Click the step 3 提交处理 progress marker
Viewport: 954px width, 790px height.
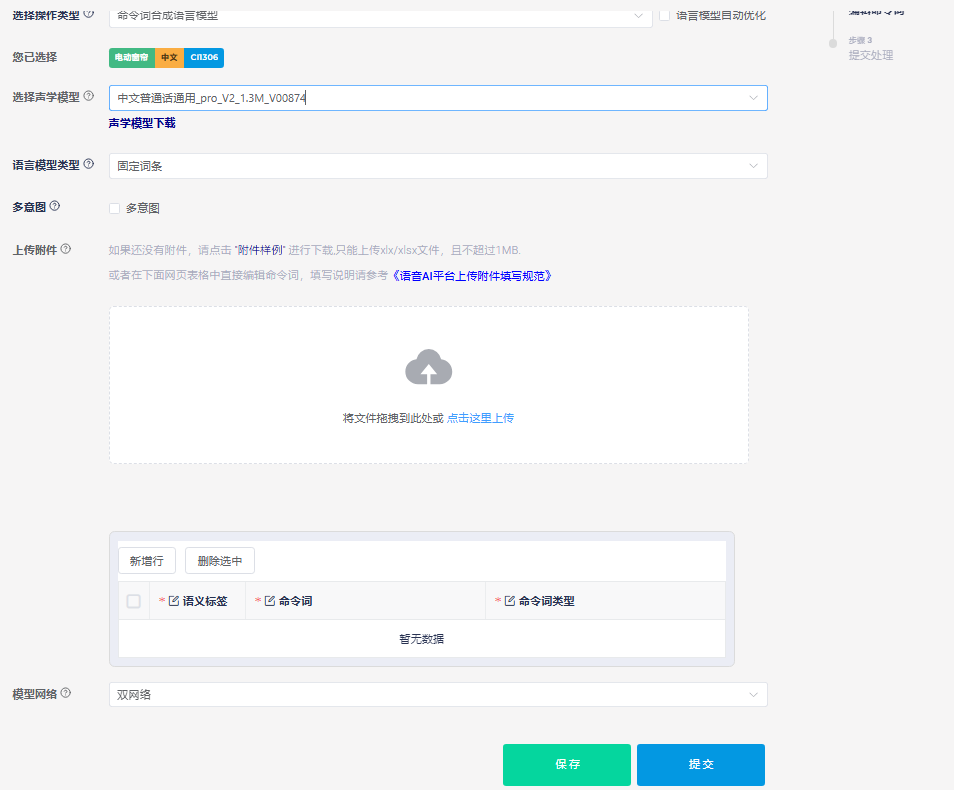click(x=832, y=45)
